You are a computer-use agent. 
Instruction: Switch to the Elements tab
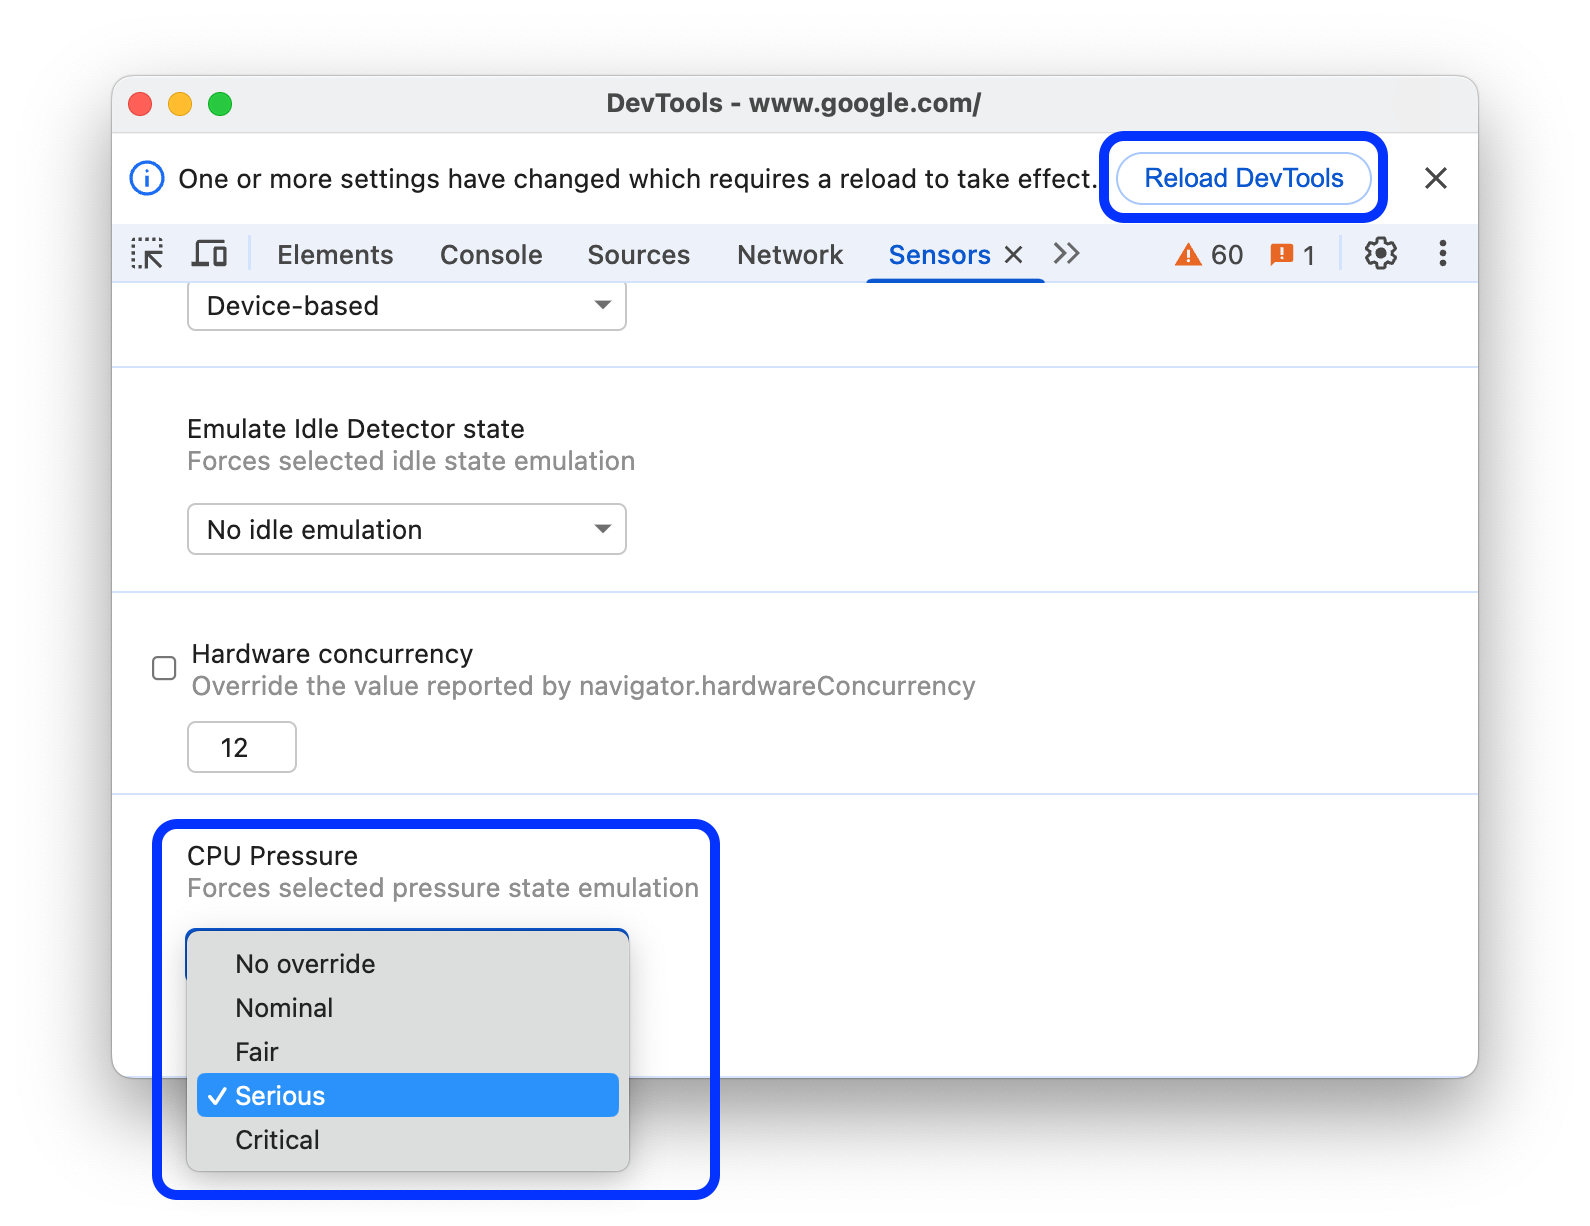pos(335,255)
